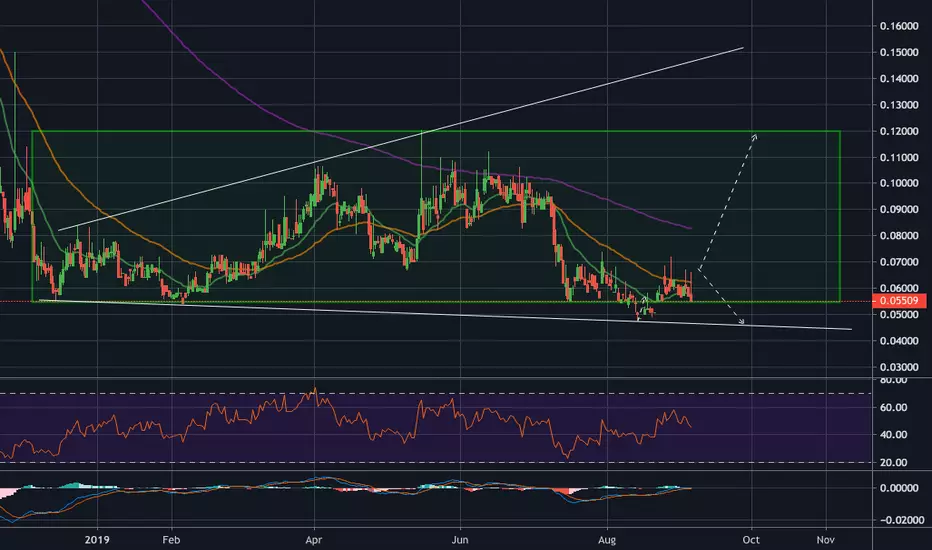Viewport: 932px width, 550px height.
Task: Click the RSI 20.00 scale label
Action: pos(893,462)
